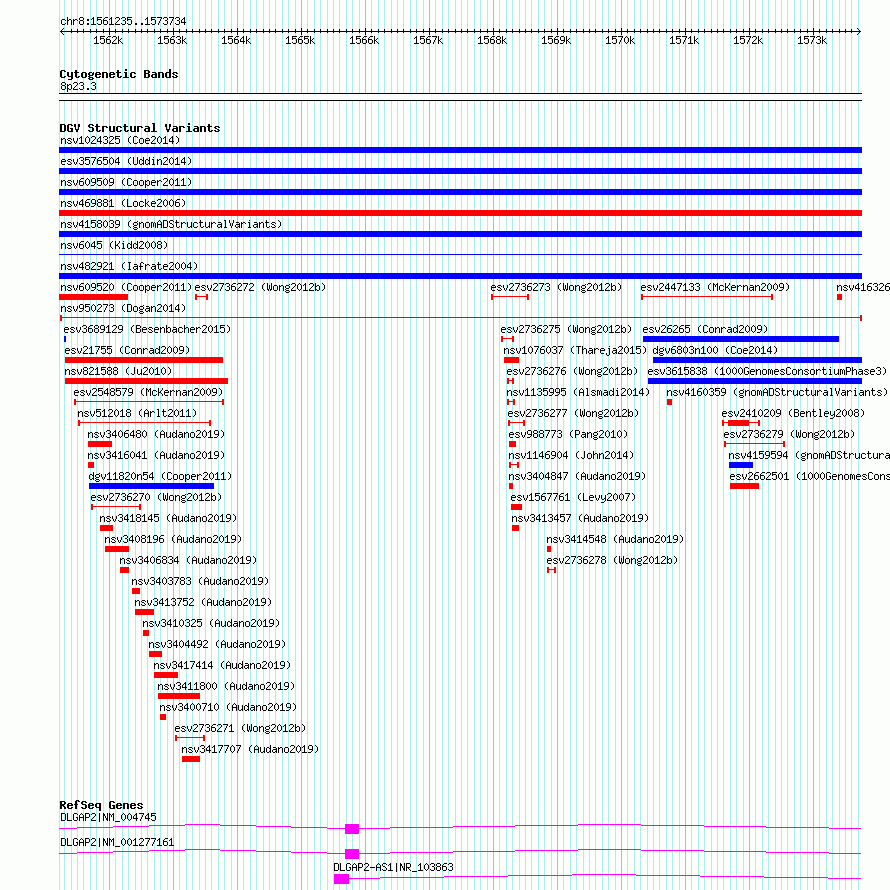The width and height of the screenshot is (890, 890).
Task: Click nsv1135995 (Alsmadi2014) label
Action: pos(578,392)
